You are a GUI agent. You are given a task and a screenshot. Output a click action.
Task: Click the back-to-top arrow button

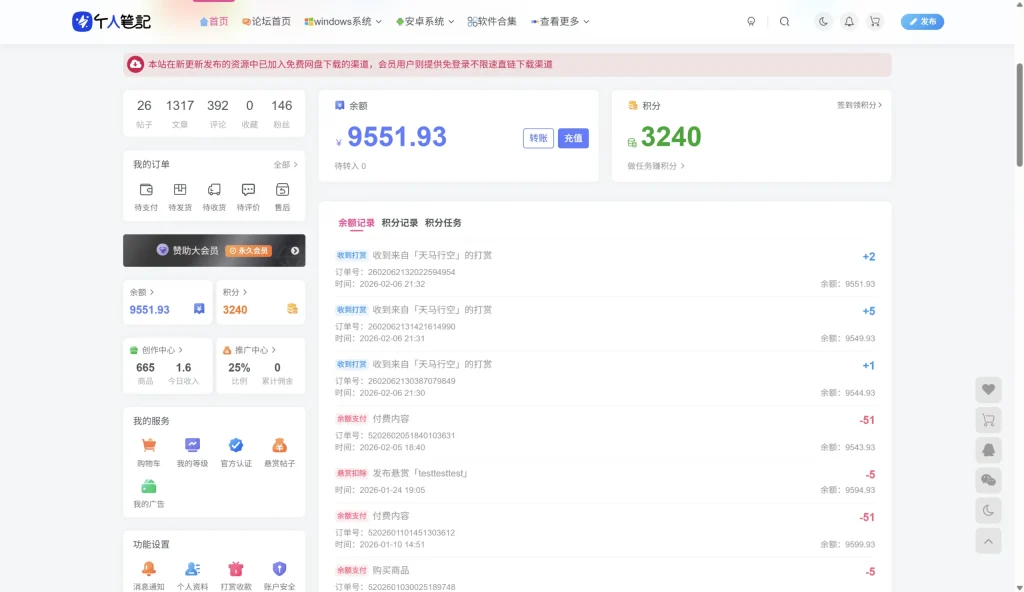click(x=988, y=541)
